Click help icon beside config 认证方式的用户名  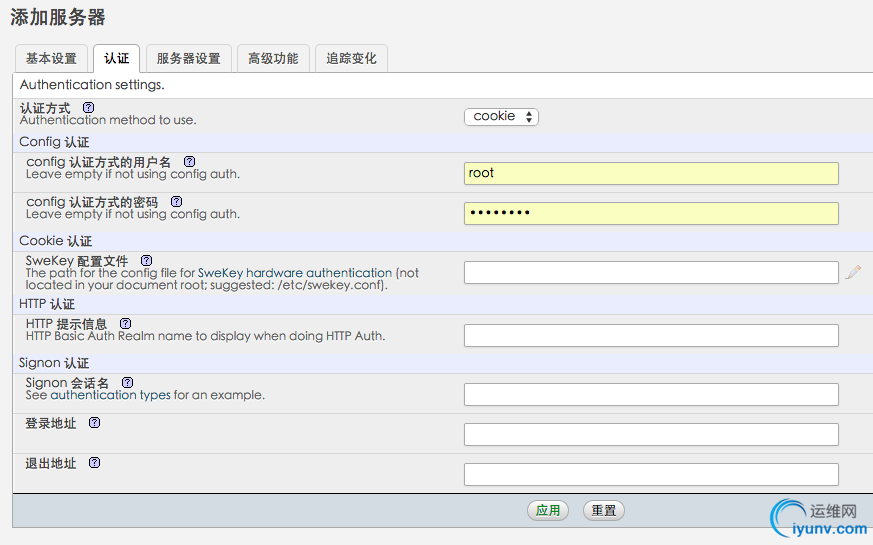(x=190, y=161)
